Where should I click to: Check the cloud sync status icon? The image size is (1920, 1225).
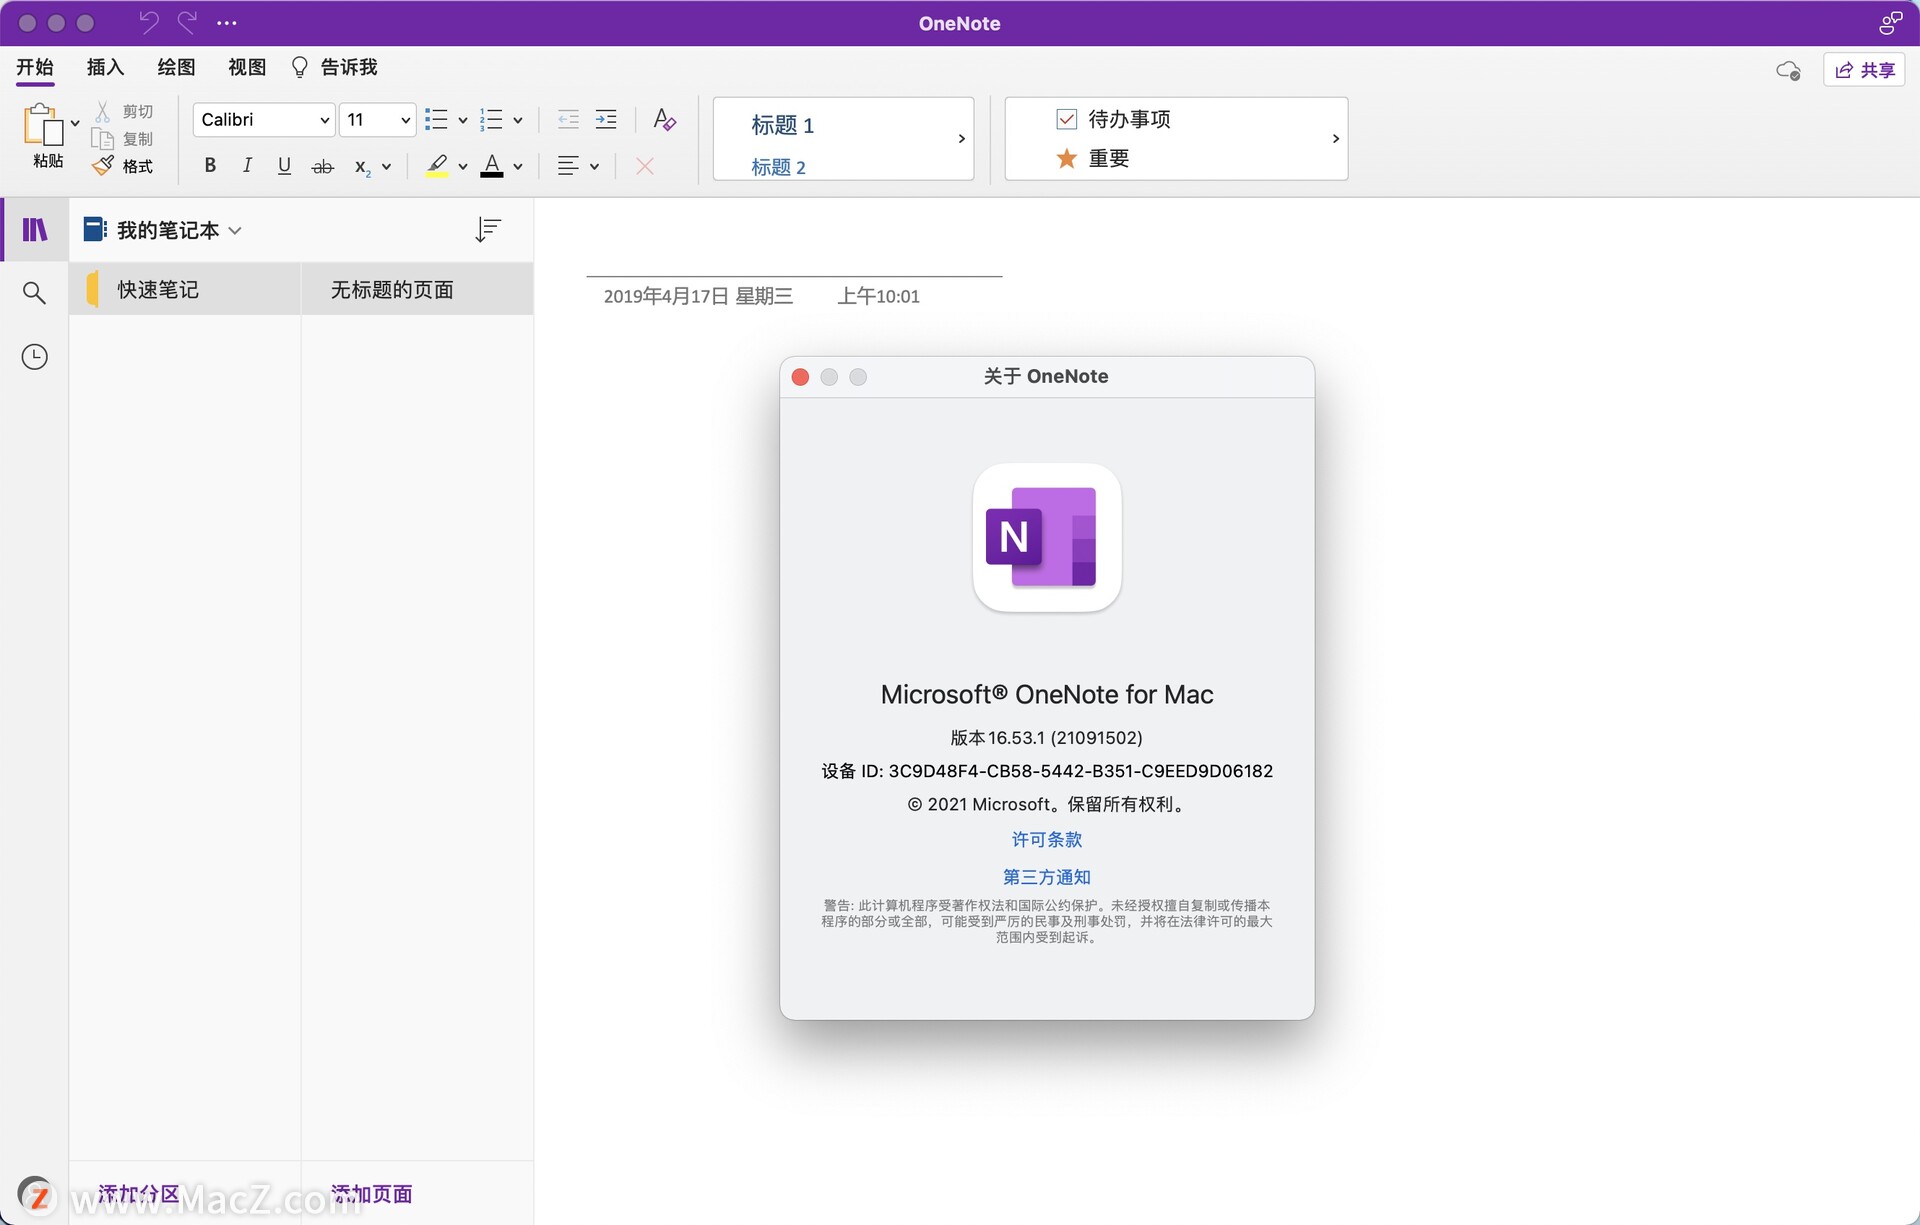coord(1788,70)
